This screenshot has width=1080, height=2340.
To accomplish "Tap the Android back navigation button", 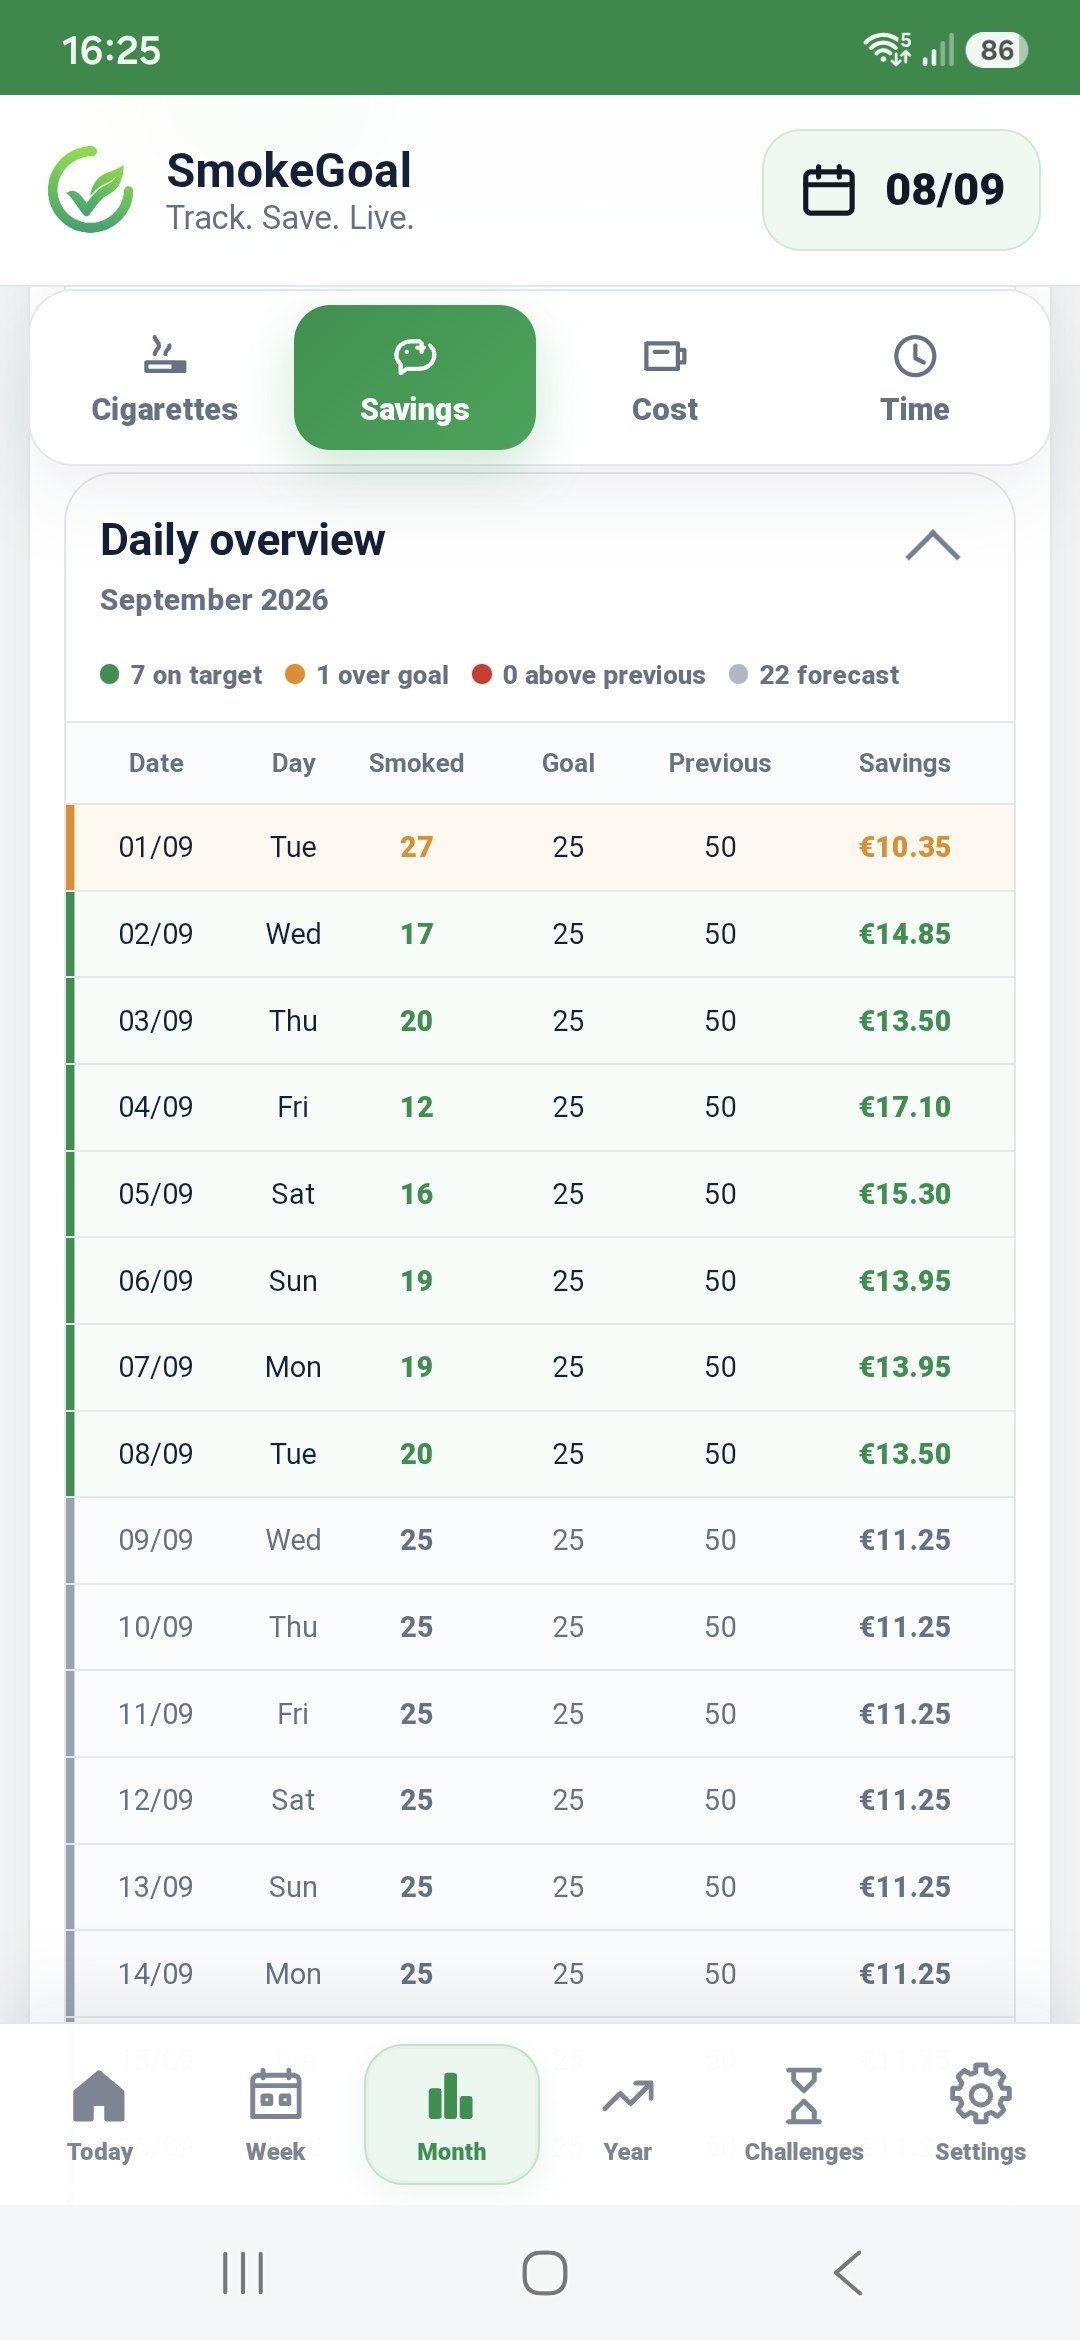I will tap(848, 2273).
